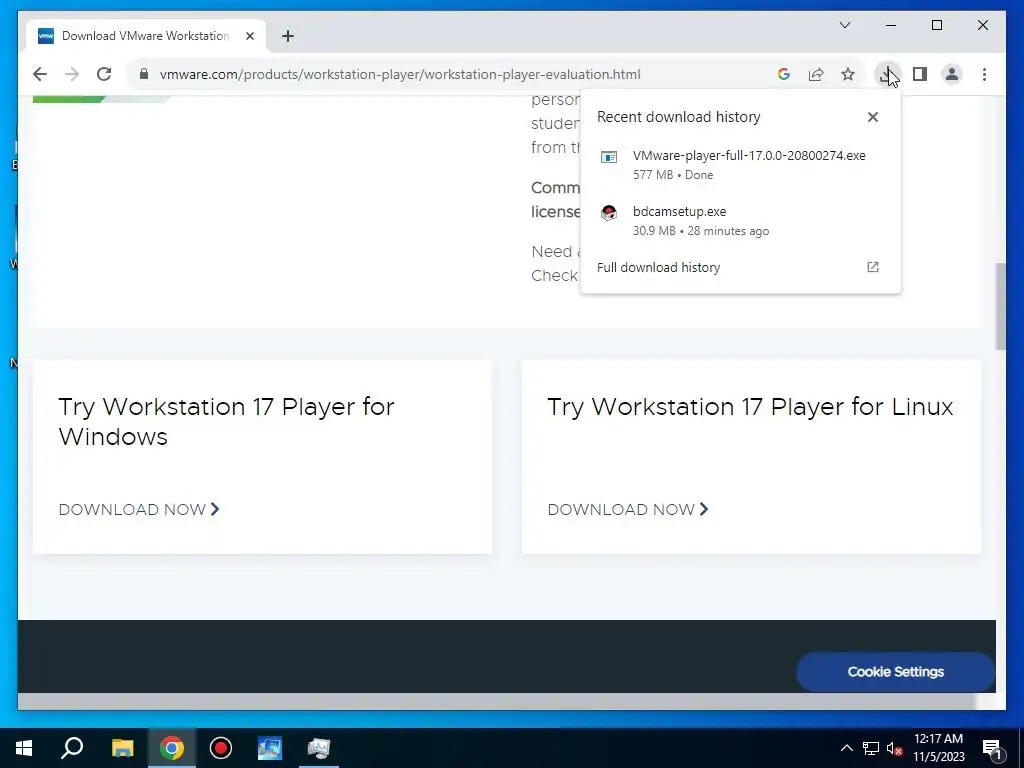Open File Explorer from the taskbar

pos(122,748)
